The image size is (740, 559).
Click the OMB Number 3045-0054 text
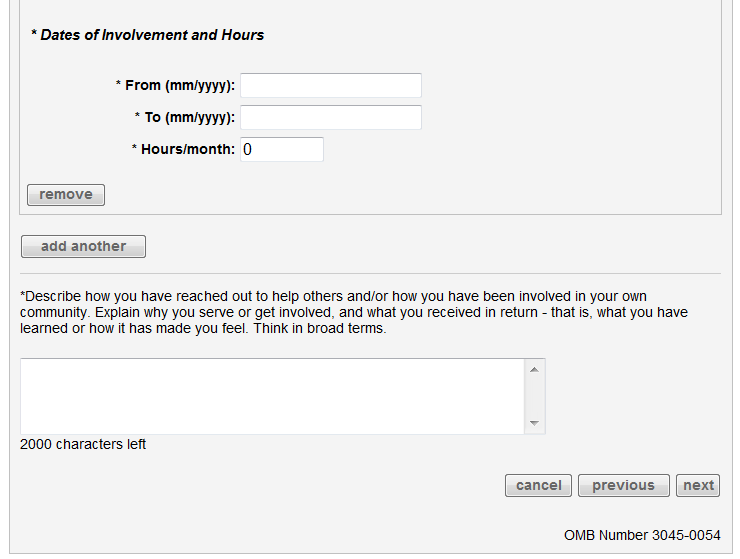click(x=642, y=535)
